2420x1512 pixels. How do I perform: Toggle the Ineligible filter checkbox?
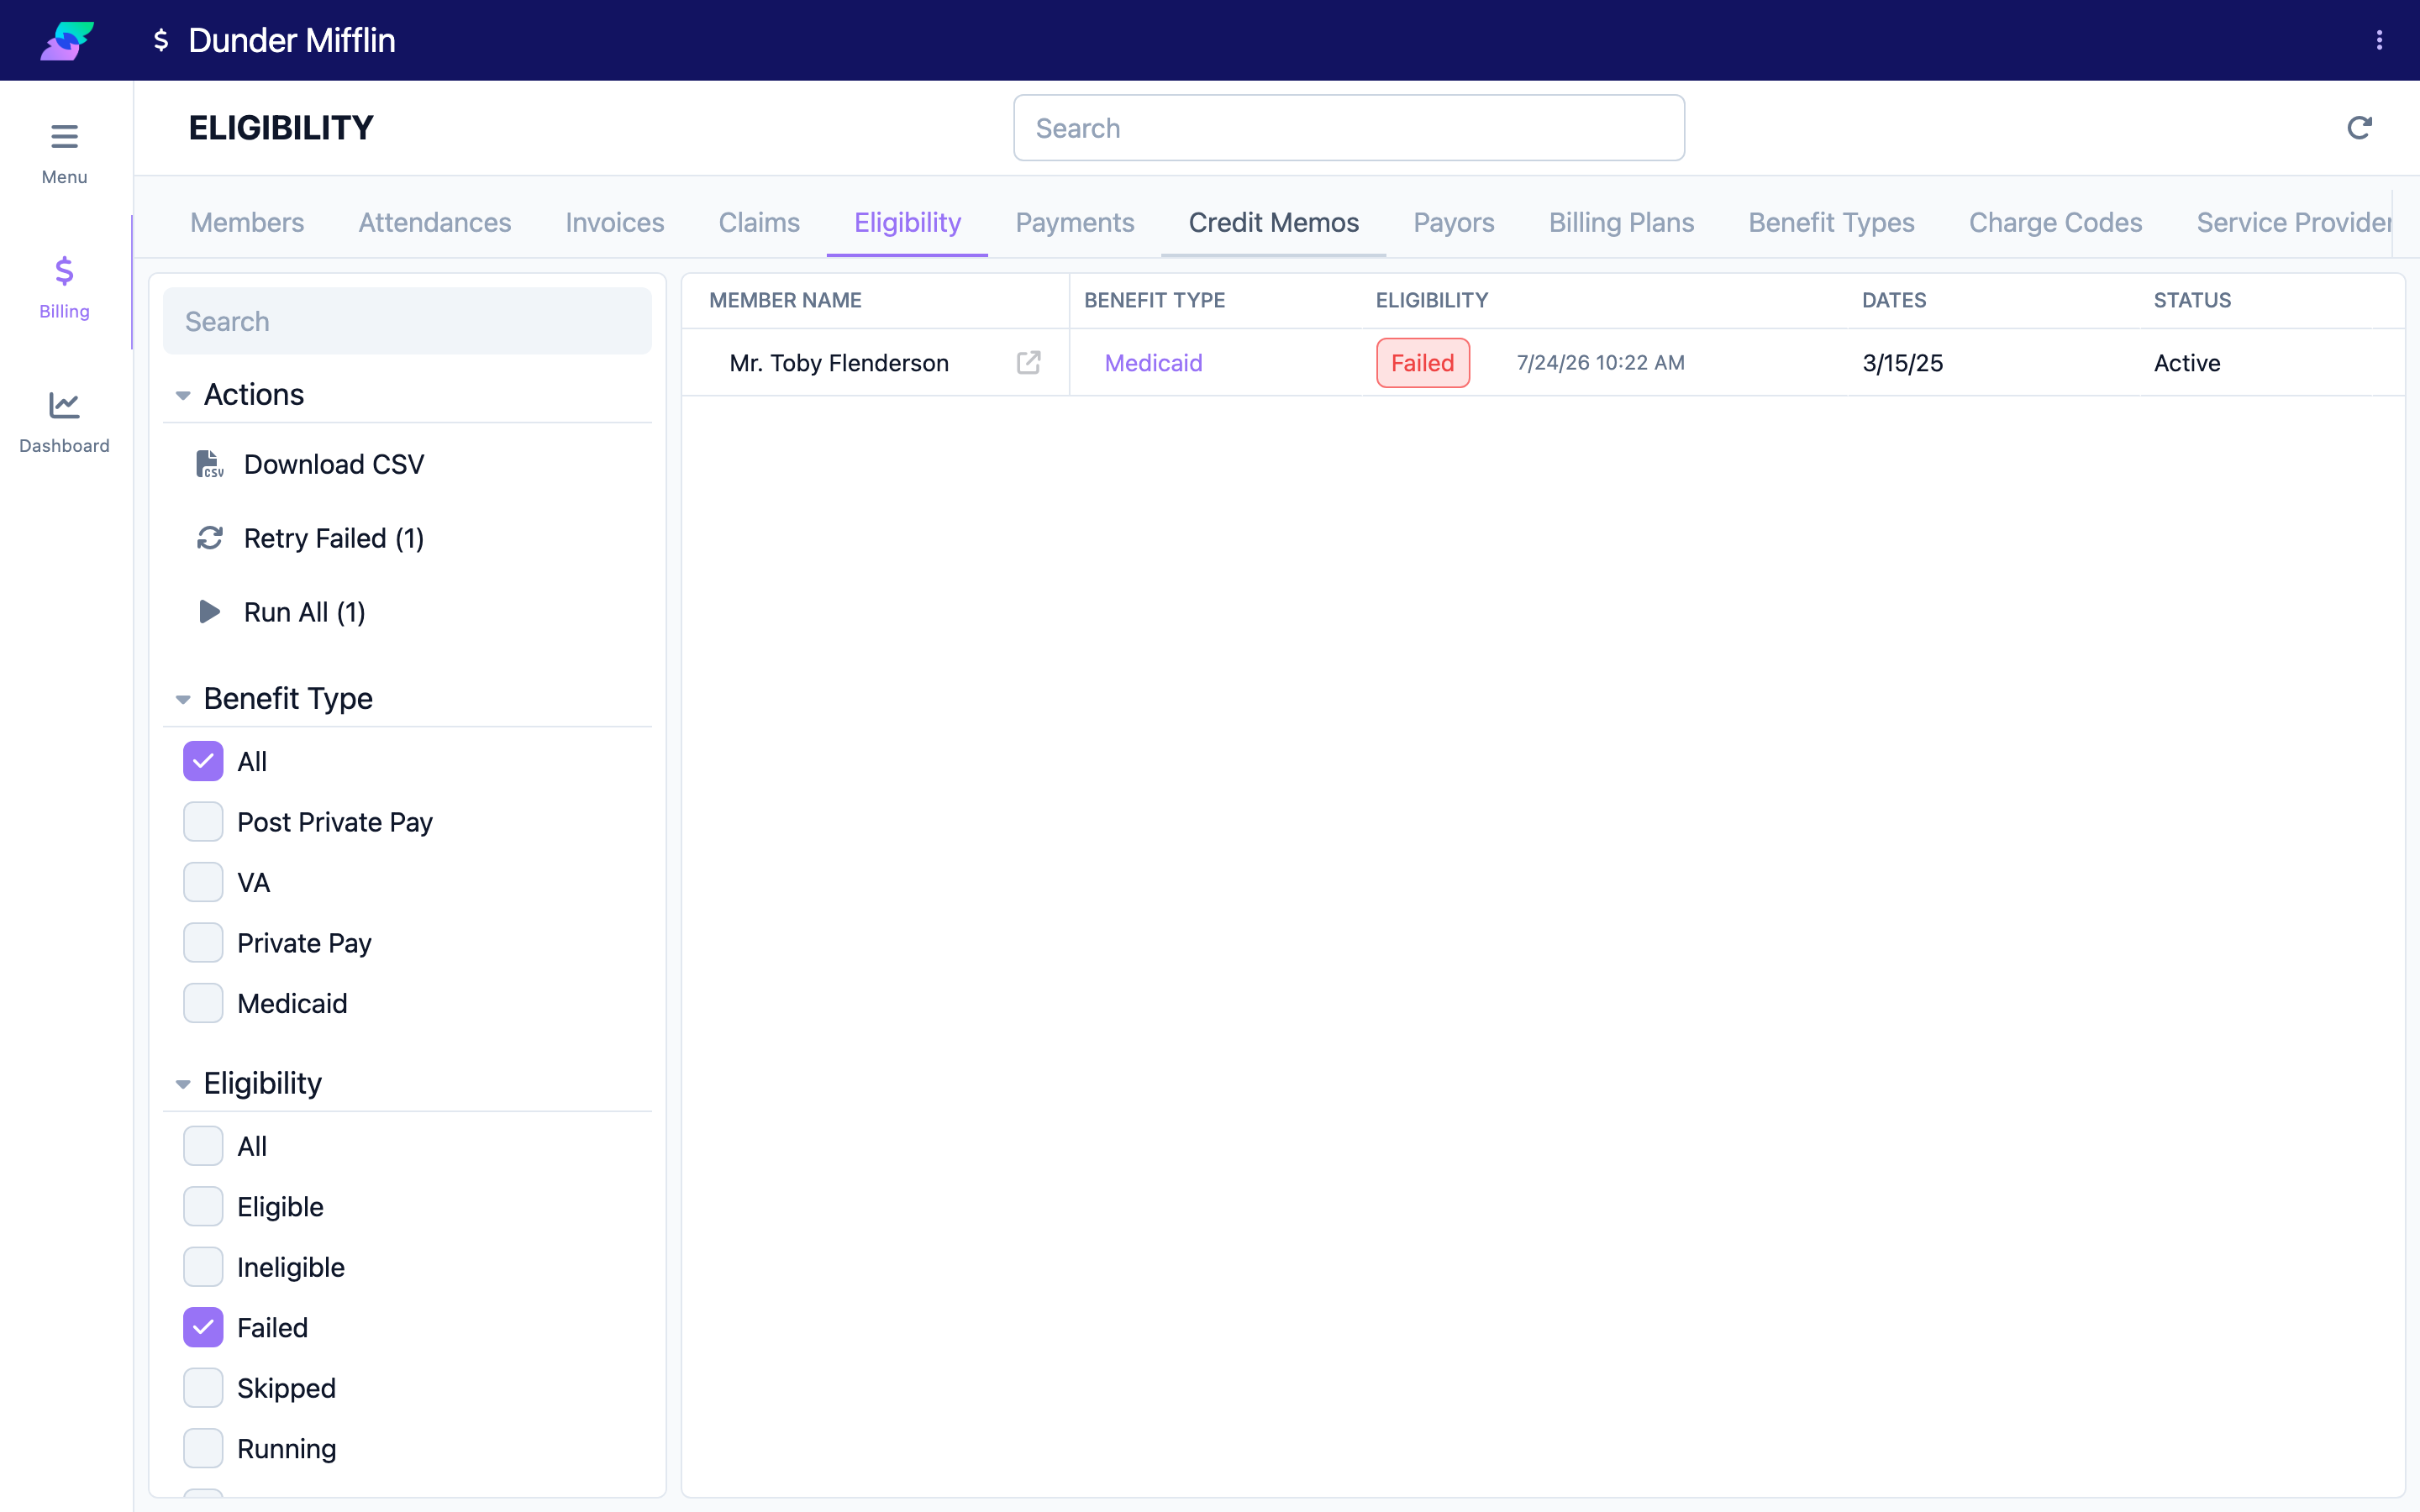coord(203,1267)
